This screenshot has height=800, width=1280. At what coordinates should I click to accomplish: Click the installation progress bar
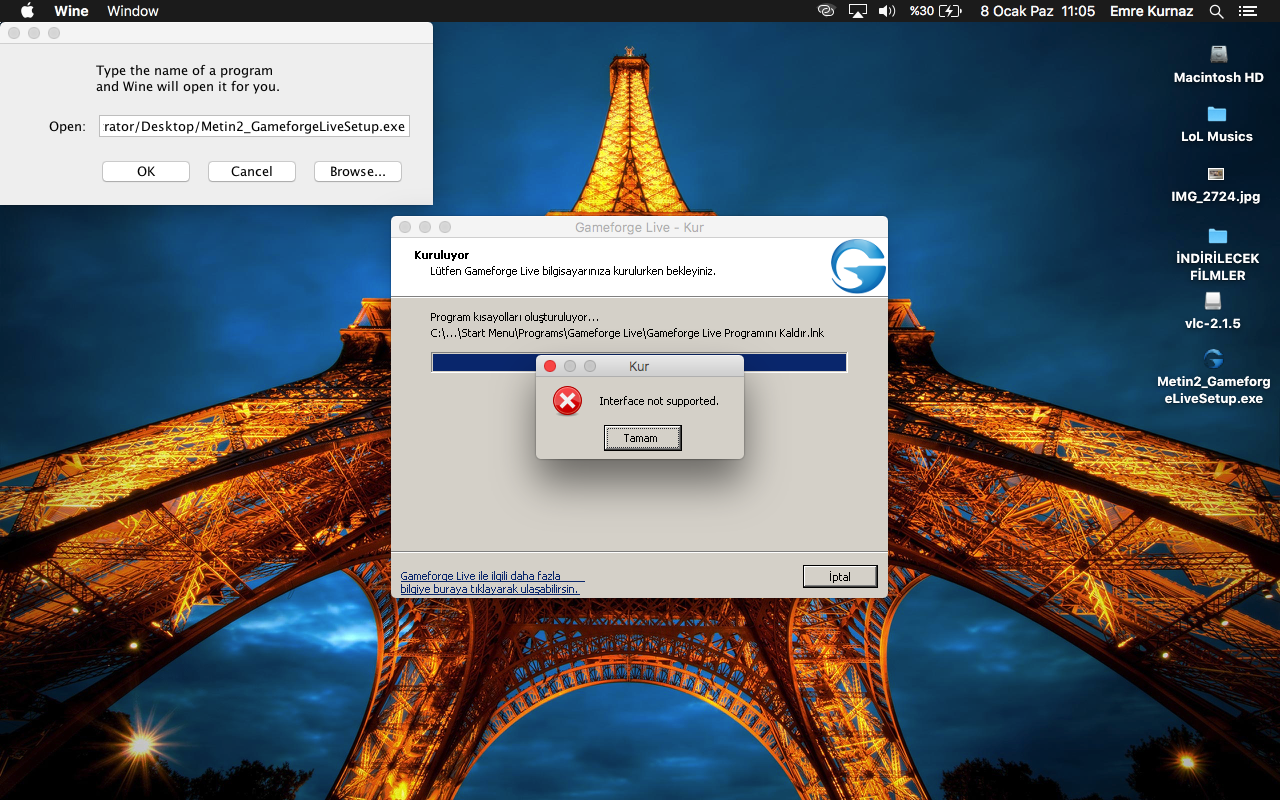pos(639,362)
